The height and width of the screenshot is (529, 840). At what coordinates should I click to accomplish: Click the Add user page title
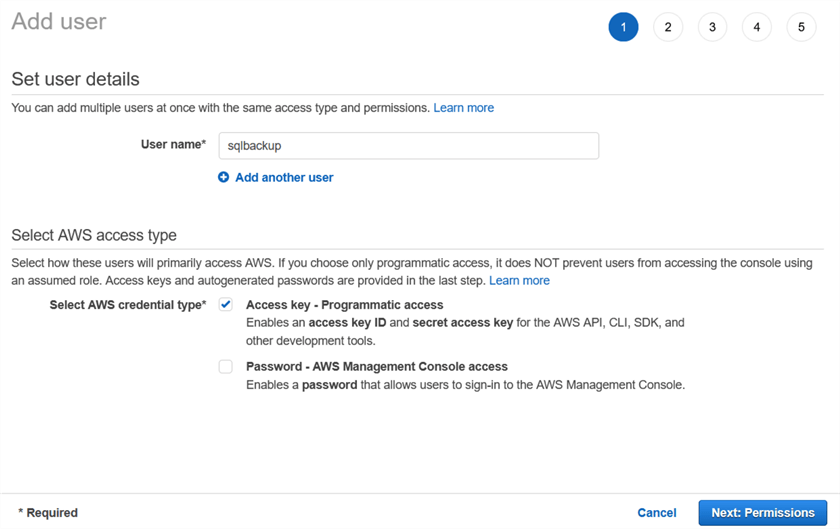coord(59,21)
